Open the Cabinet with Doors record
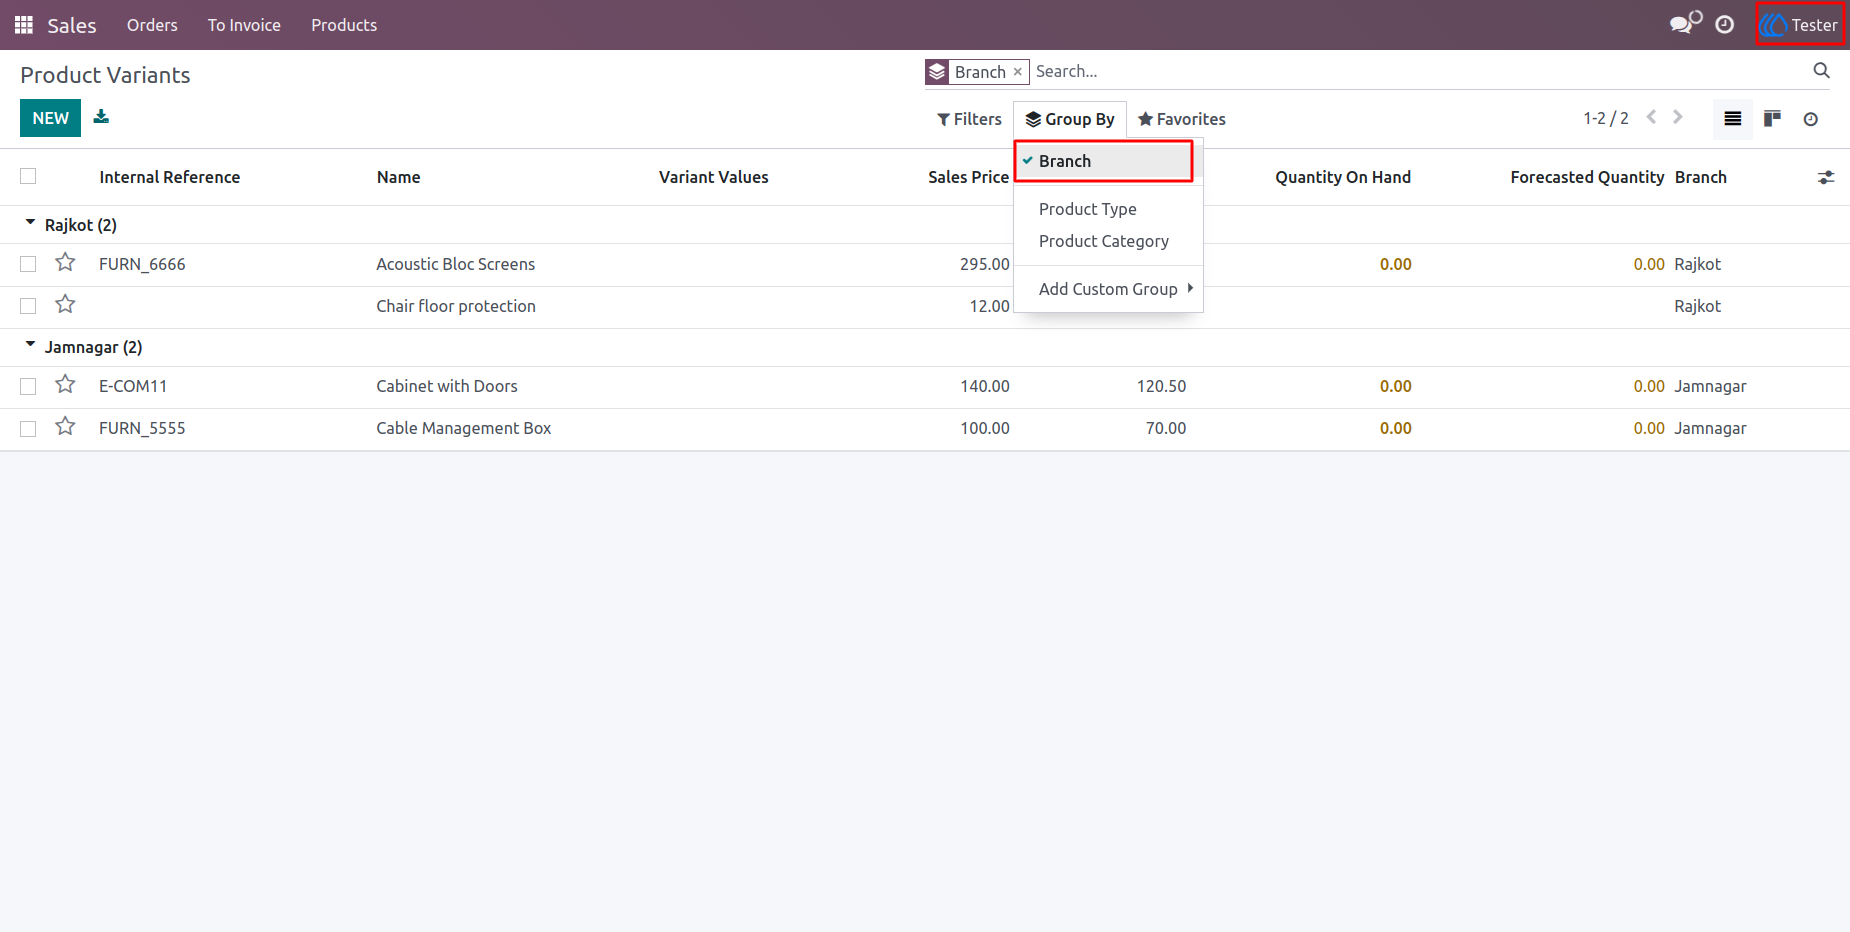 pyautogui.click(x=447, y=386)
